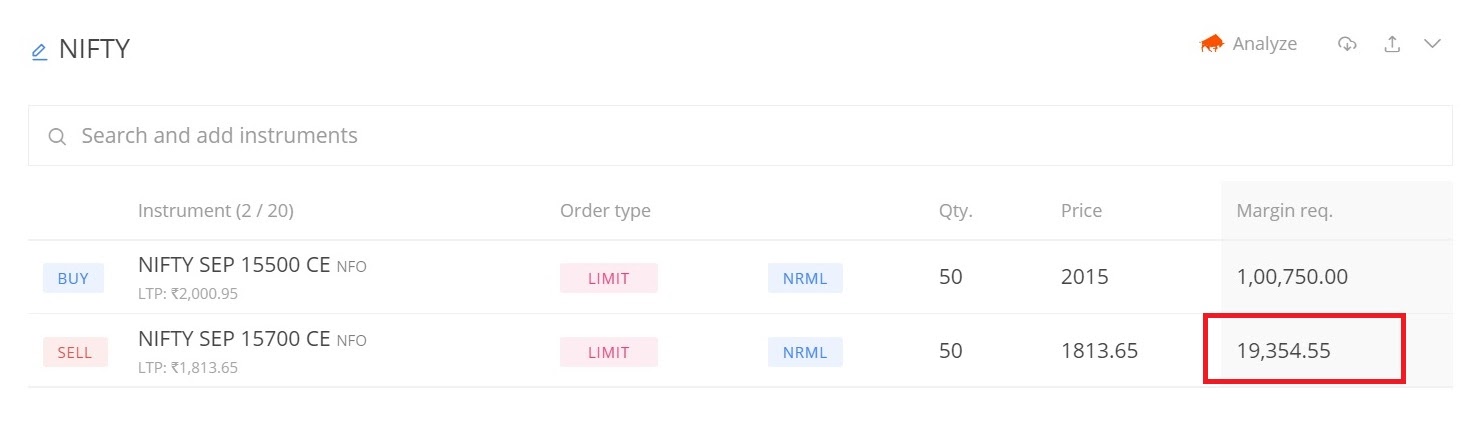Click the Analyze button label
The height and width of the screenshot is (427, 1468).
pyautogui.click(x=1264, y=44)
